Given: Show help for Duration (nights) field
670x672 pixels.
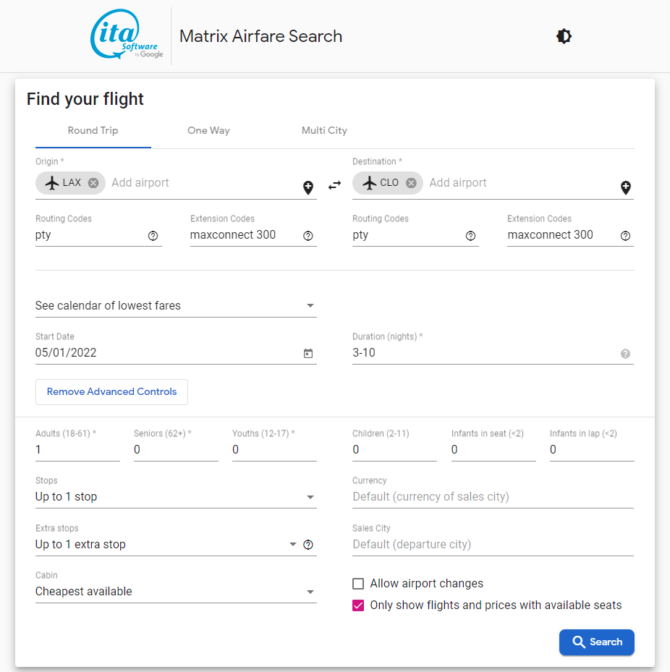Looking at the screenshot, I should 625,353.
